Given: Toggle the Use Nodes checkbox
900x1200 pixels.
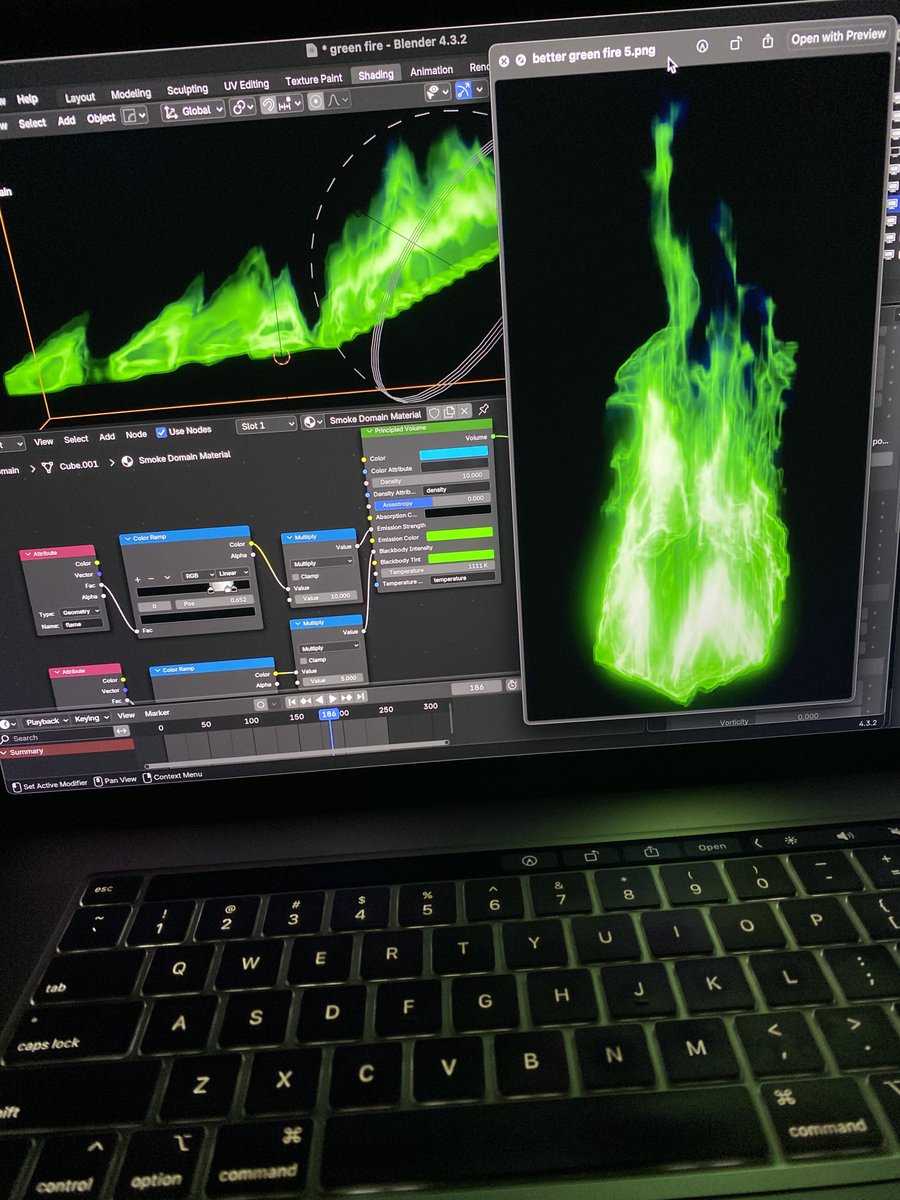Looking at the screenshot, I should 161,433.
